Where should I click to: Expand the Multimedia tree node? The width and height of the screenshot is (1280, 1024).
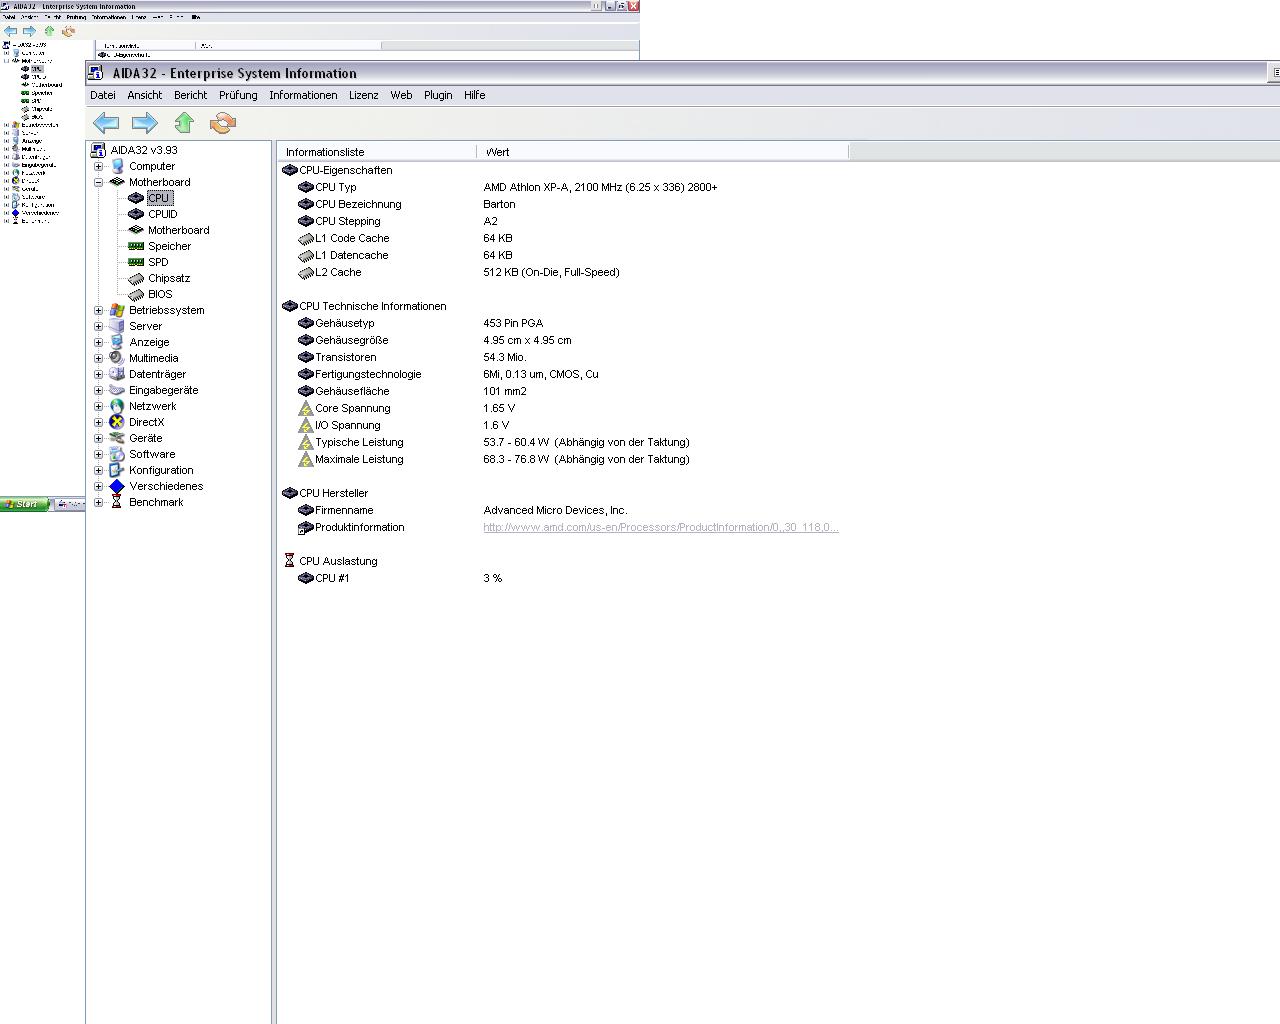click(x=99, y=358)
